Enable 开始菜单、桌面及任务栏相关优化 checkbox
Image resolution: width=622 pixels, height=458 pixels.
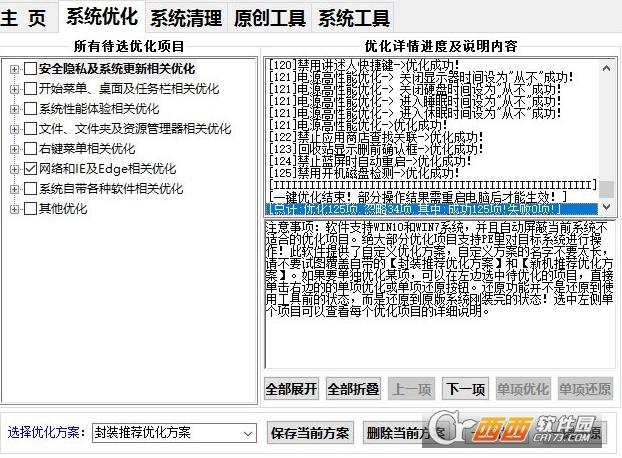(x=31, y=88)
